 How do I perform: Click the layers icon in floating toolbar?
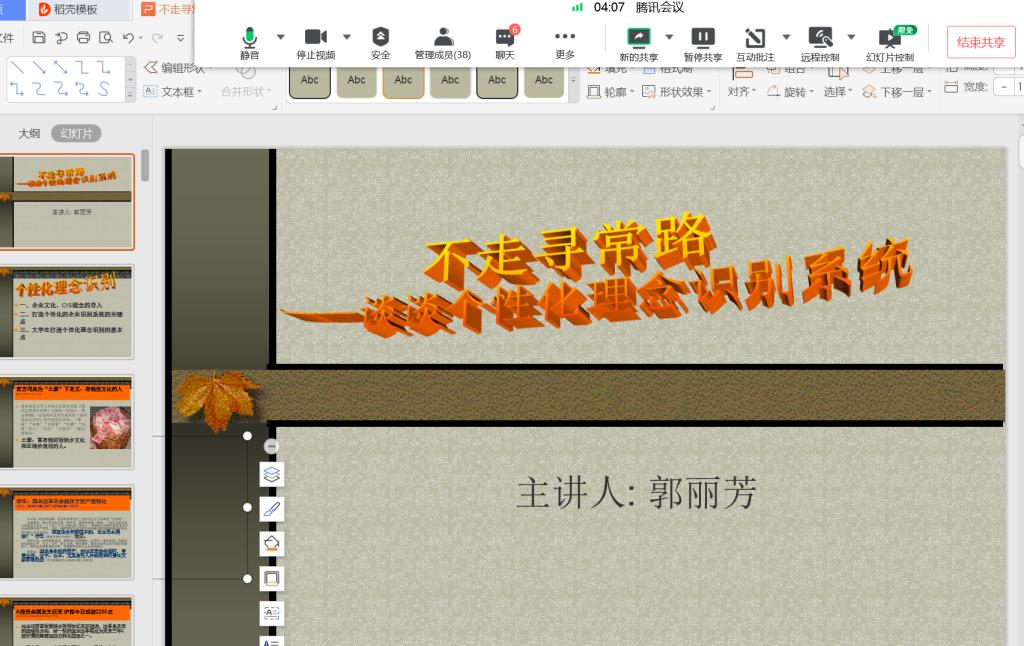coord(272,475)
